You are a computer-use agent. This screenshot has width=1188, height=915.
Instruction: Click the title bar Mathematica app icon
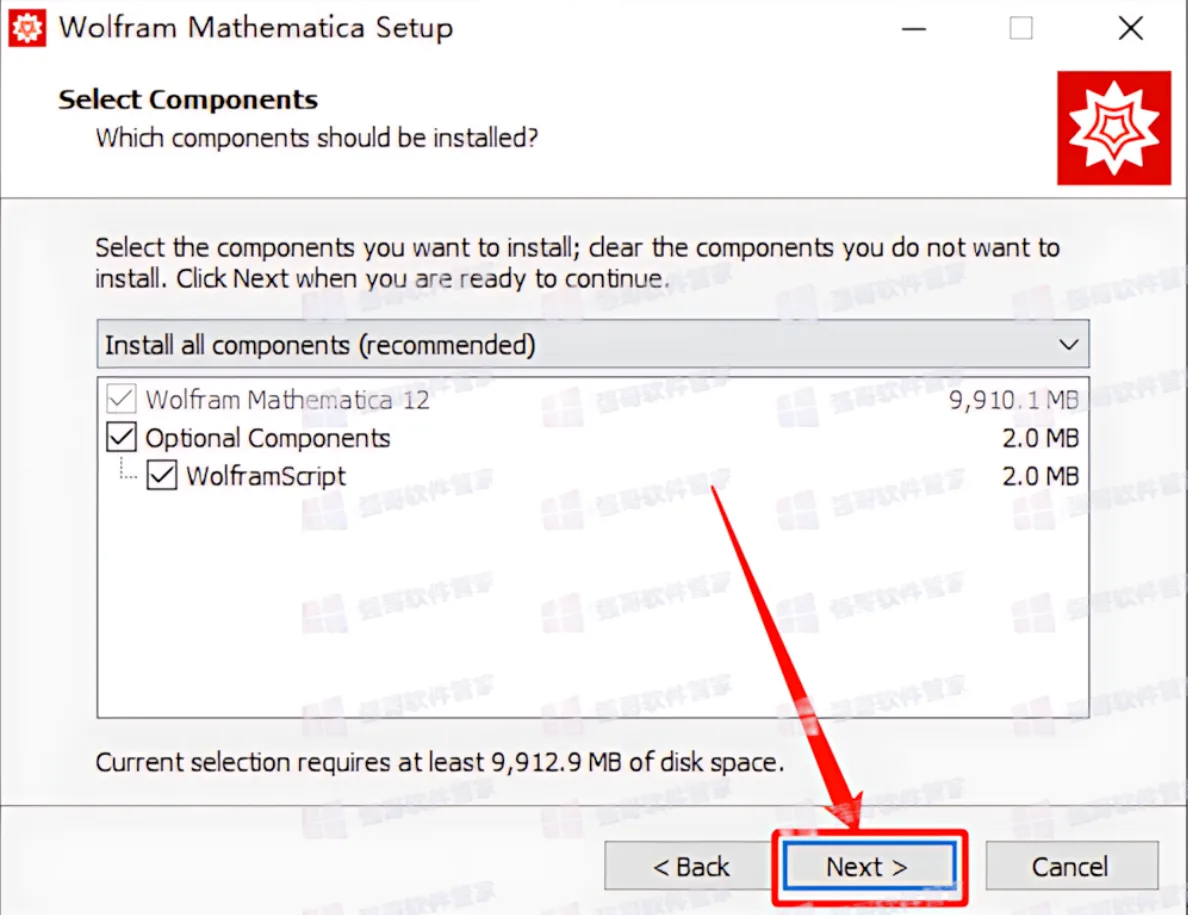coord(27,28)
